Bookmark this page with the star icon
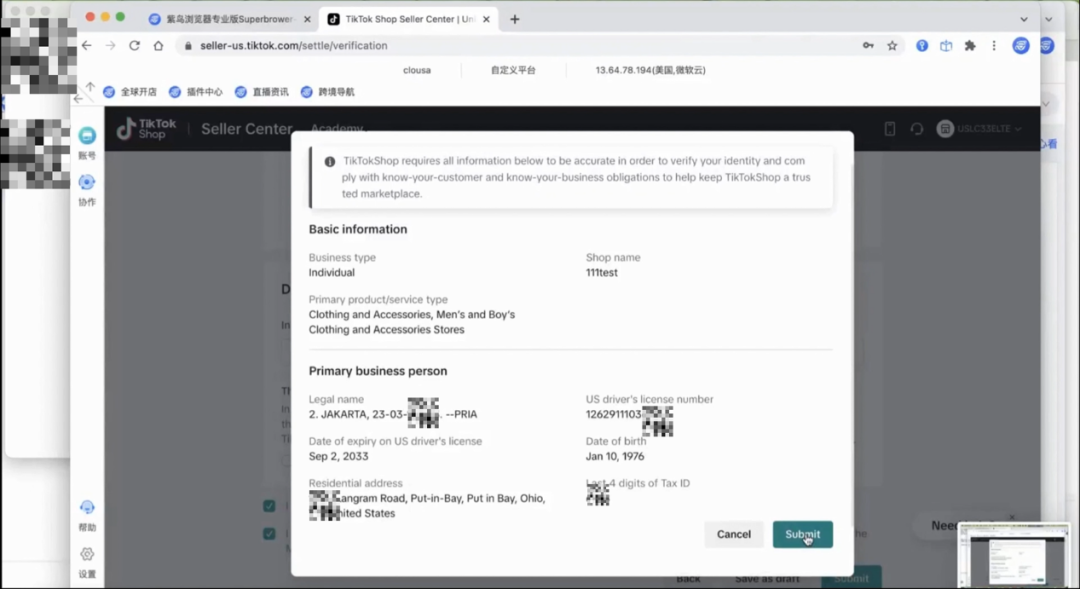Image resolution: width=1080 pixels, height=589 pixels. point(892,45)
